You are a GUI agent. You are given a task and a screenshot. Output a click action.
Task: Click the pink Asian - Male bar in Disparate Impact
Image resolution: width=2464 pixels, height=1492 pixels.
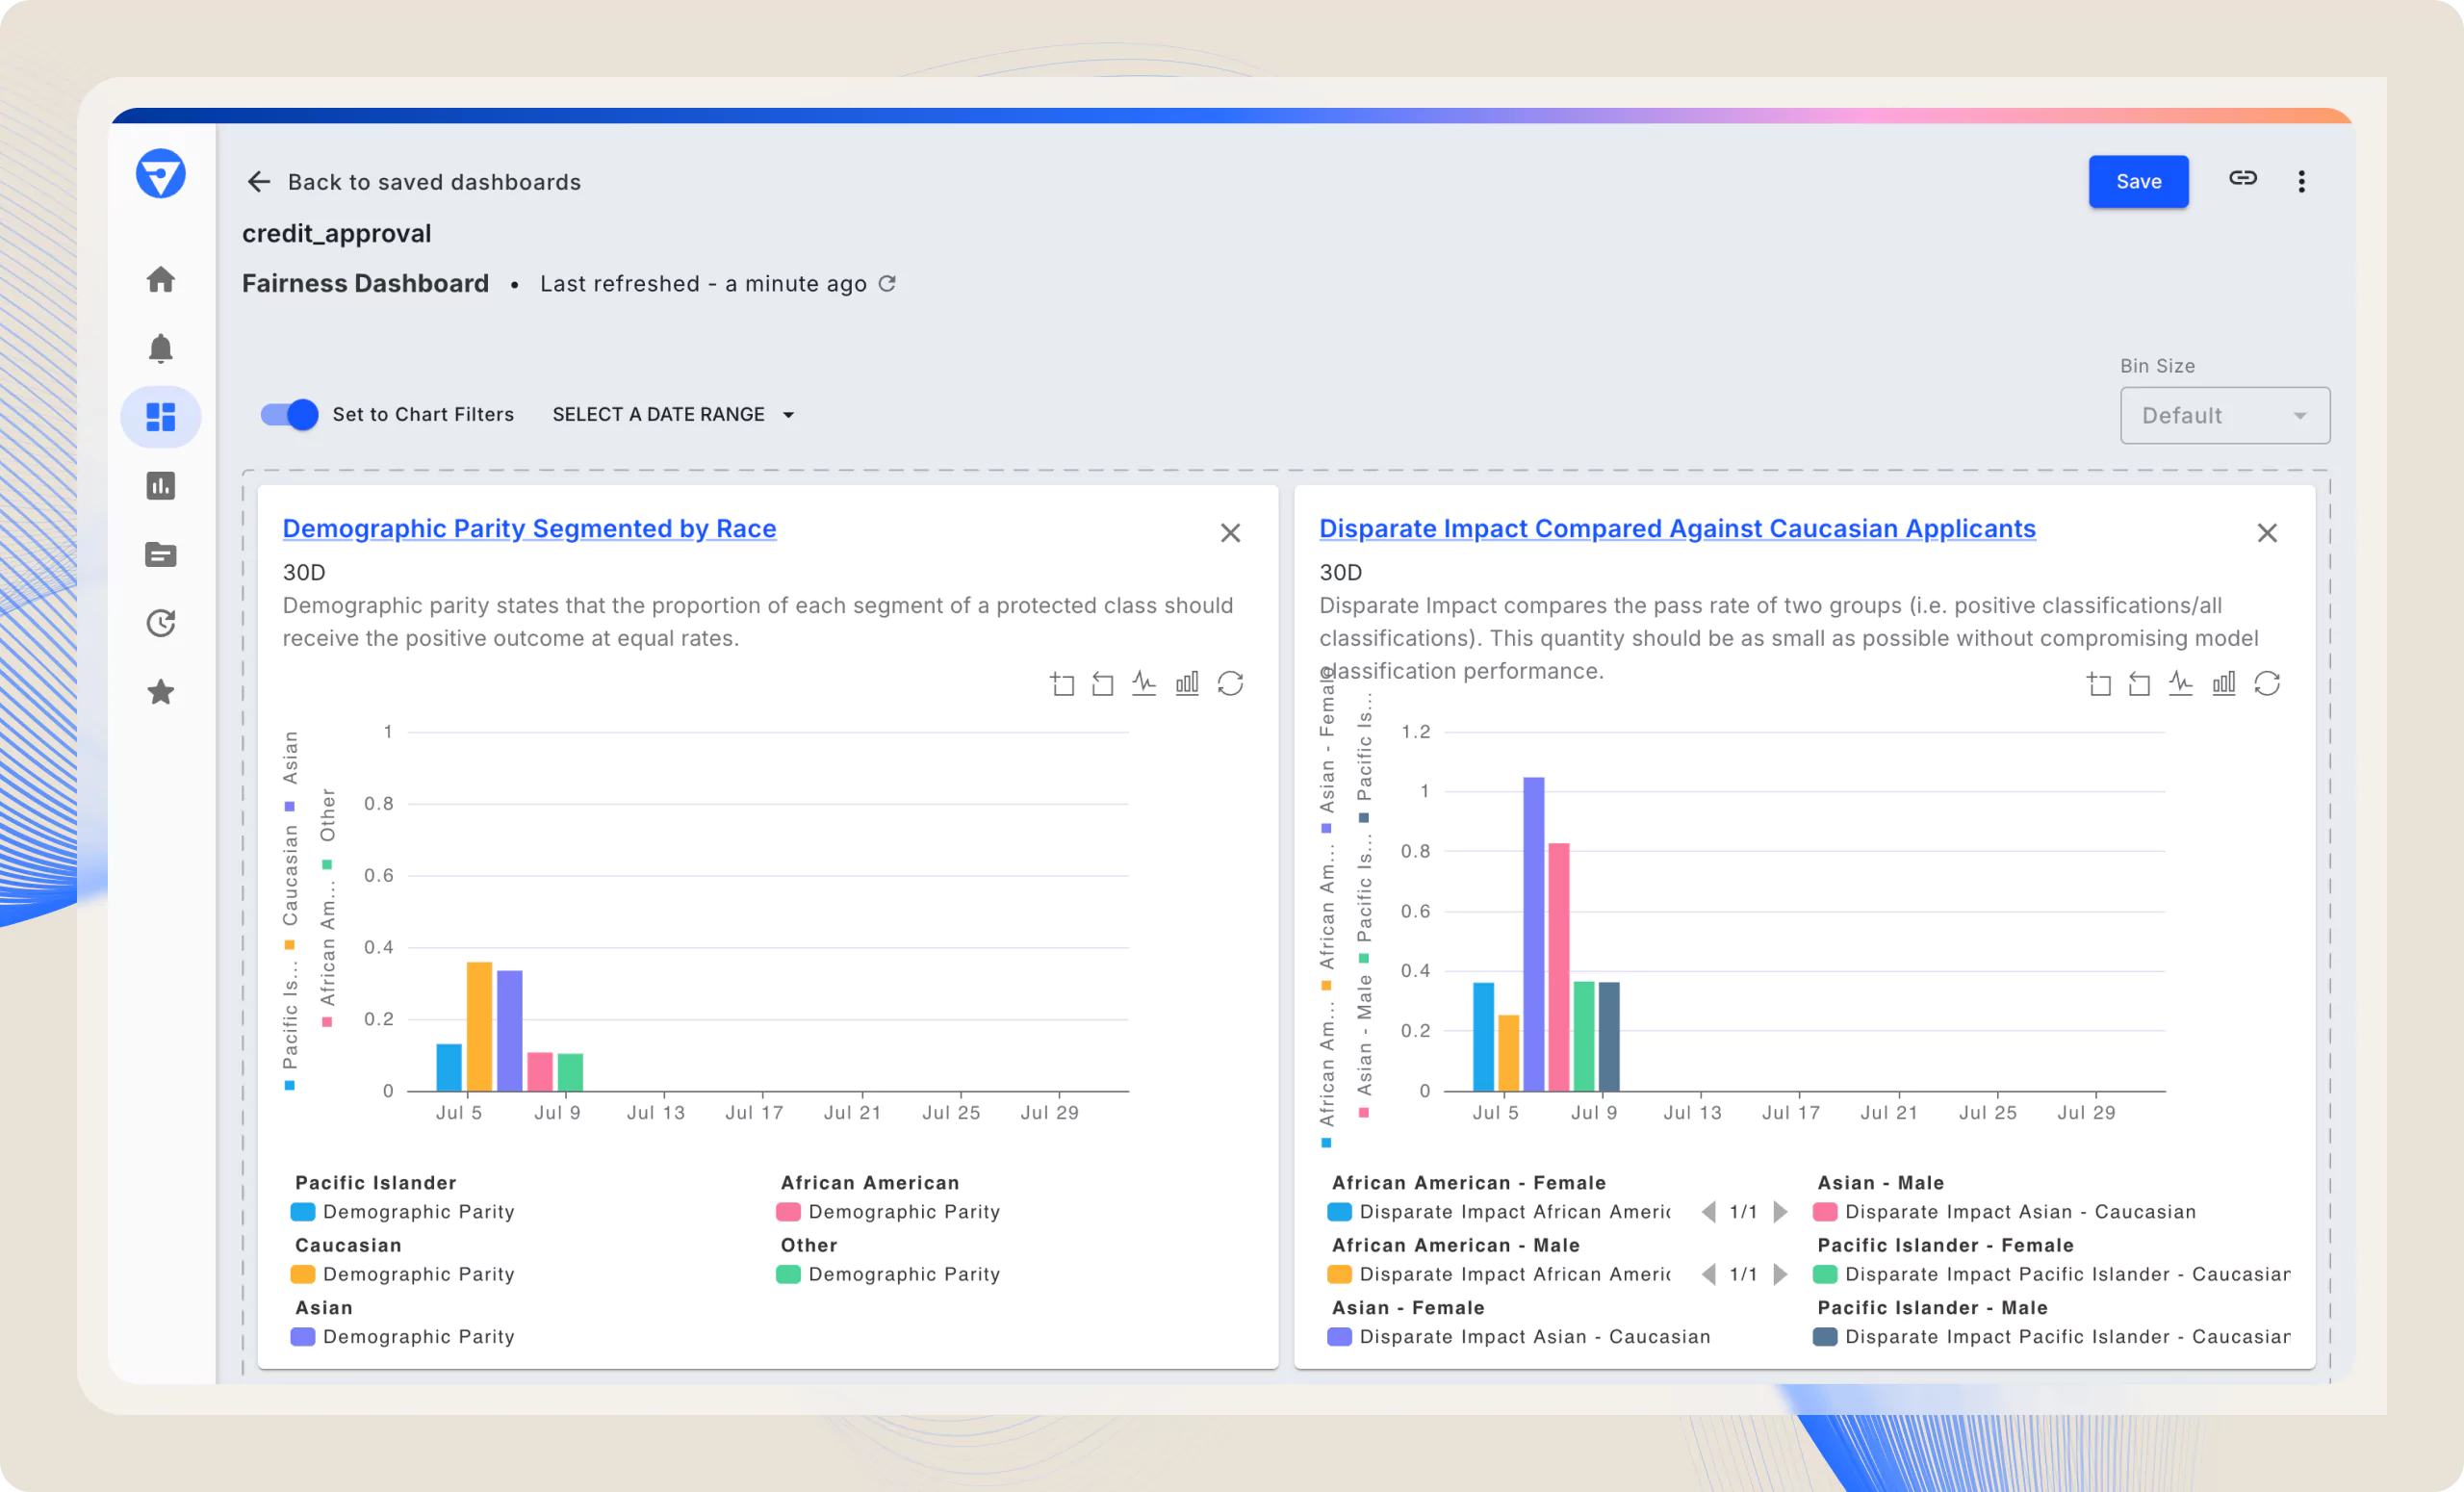1559,967
